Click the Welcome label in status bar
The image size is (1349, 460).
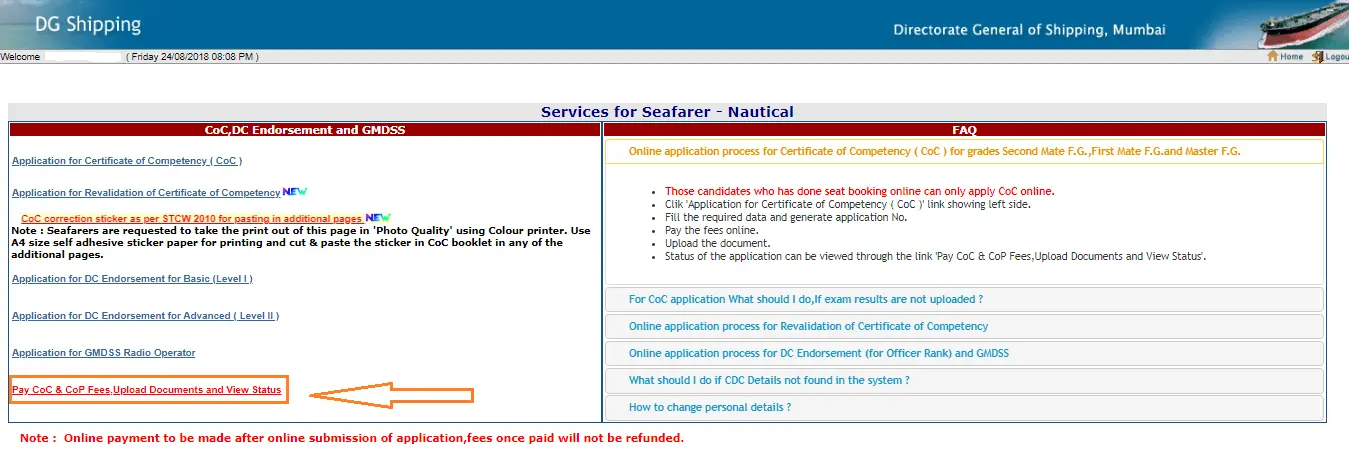point(20,57)
